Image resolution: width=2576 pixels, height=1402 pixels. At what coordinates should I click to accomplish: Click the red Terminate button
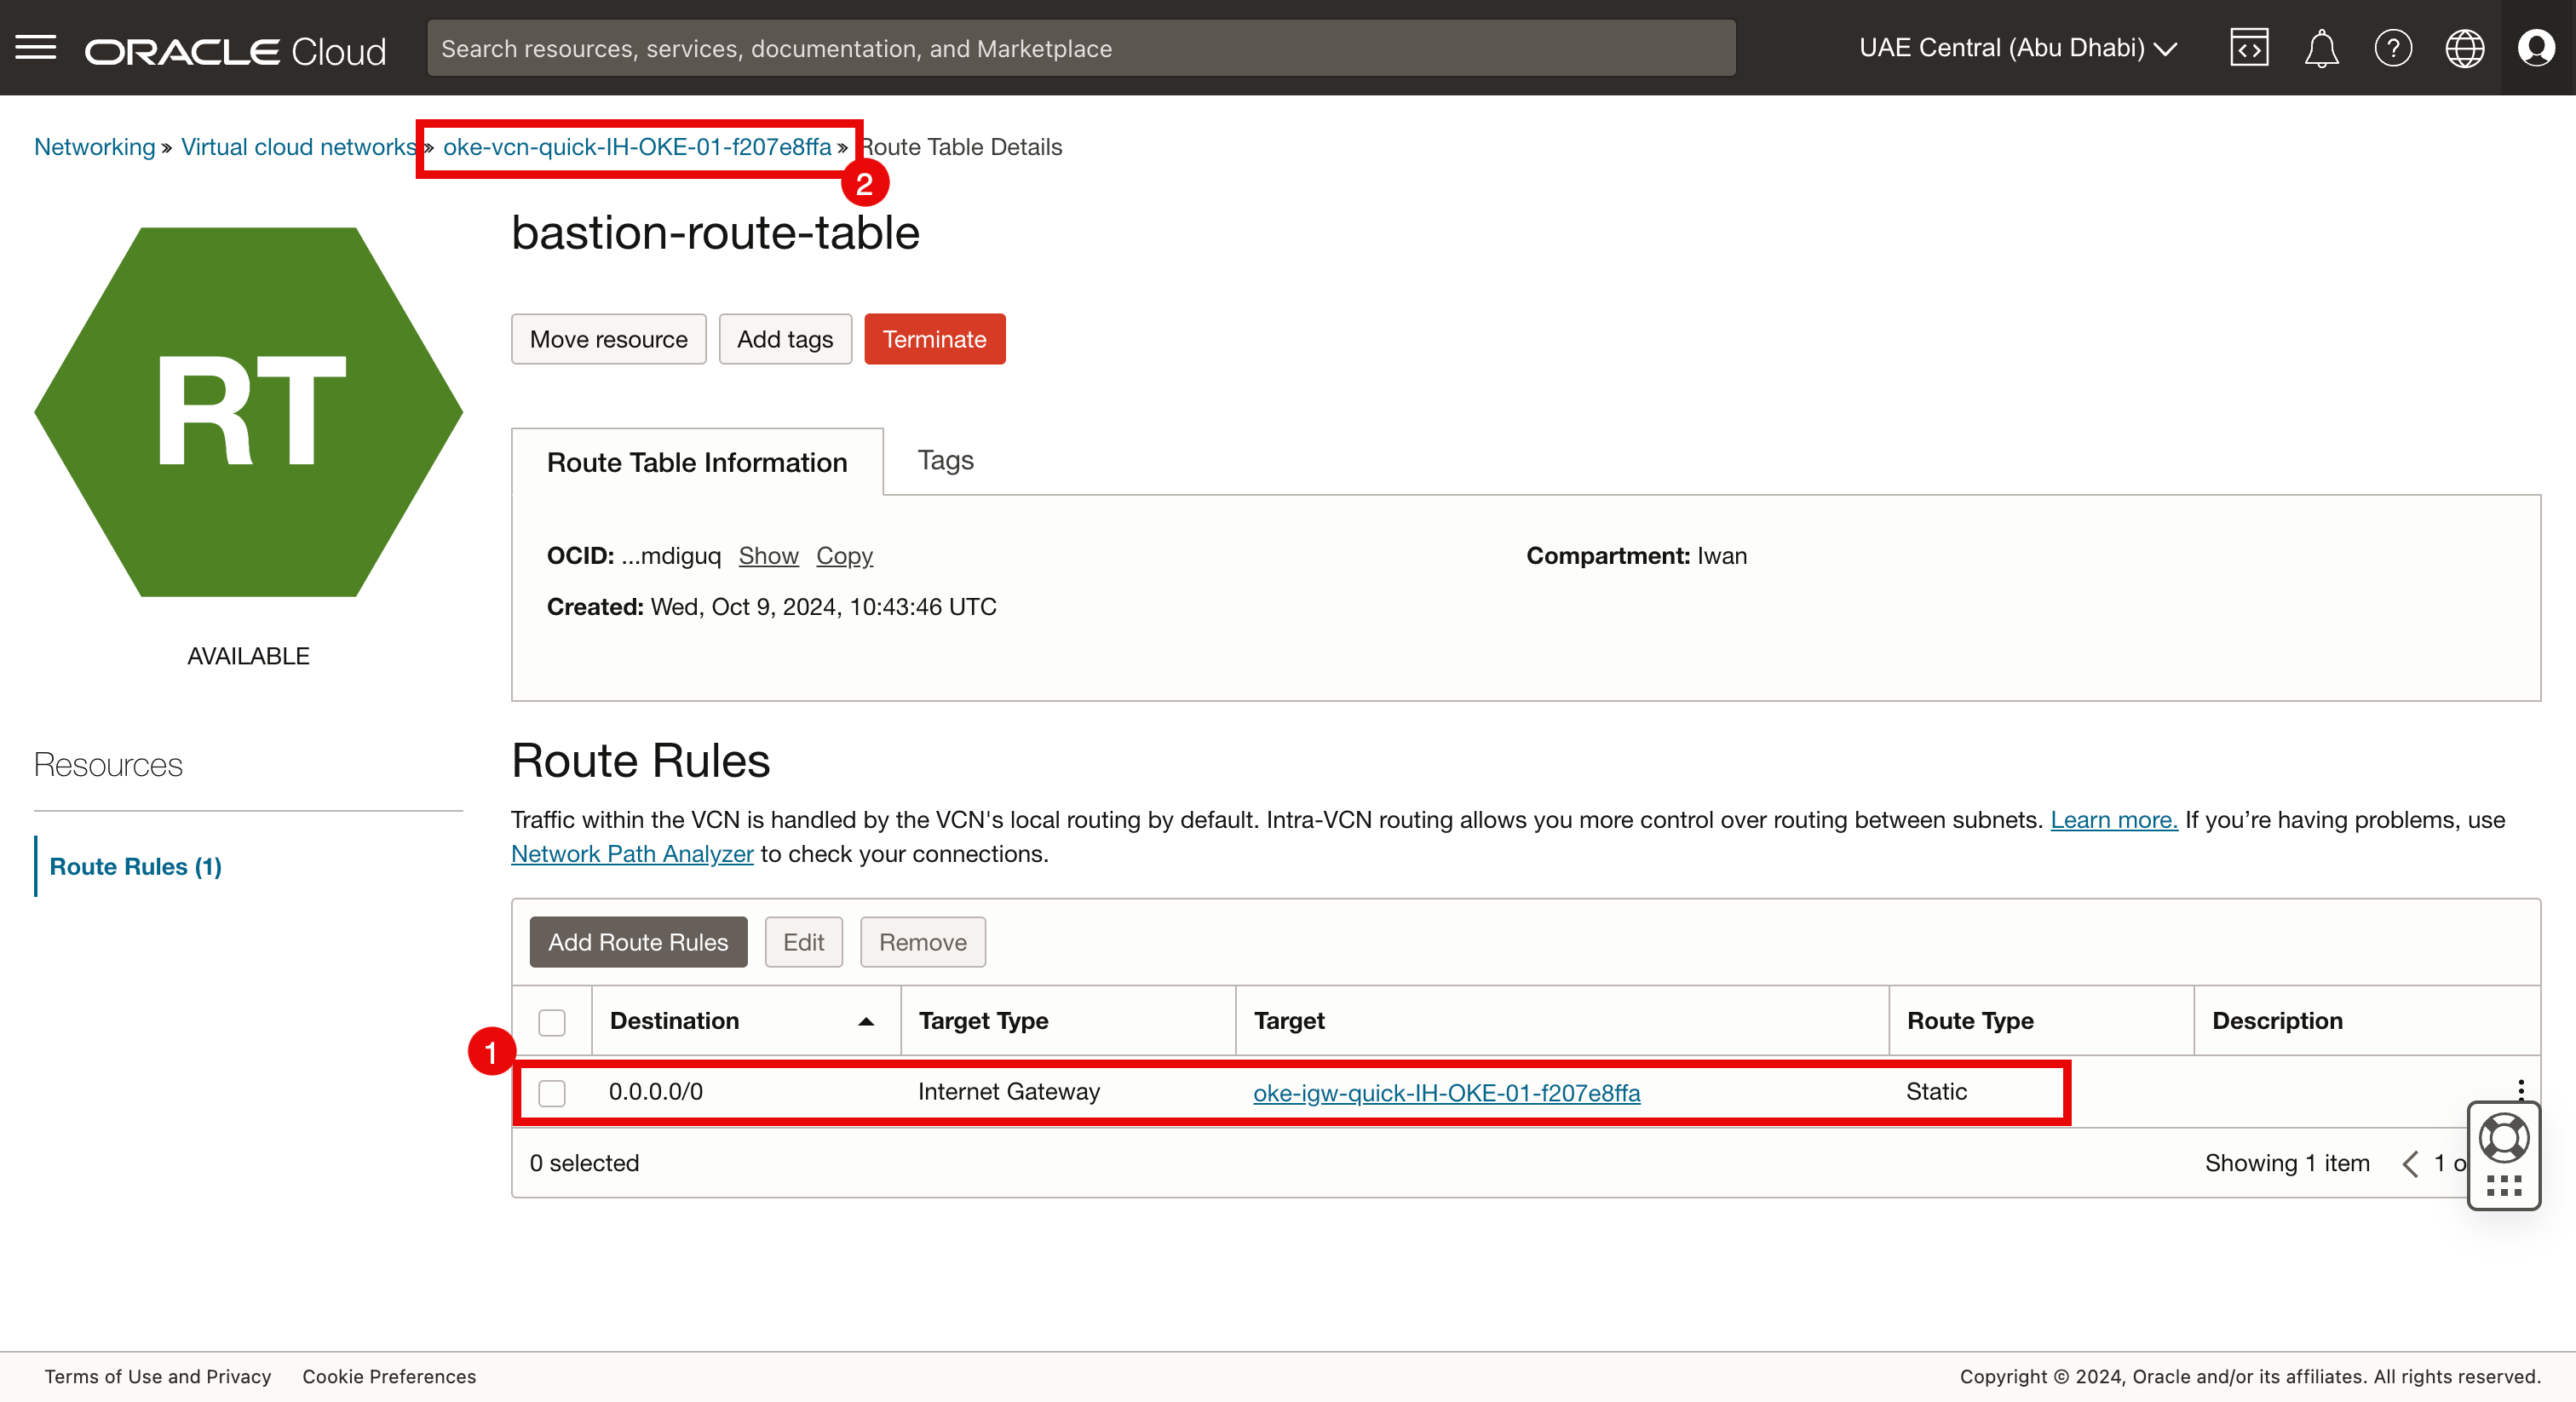click(x=934, y=339)
